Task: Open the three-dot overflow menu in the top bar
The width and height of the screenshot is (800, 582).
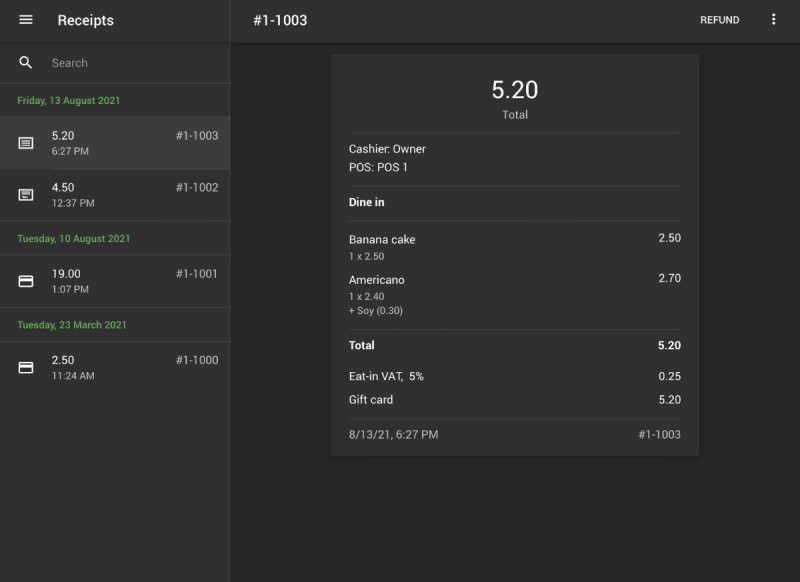Action: [775, 20]
